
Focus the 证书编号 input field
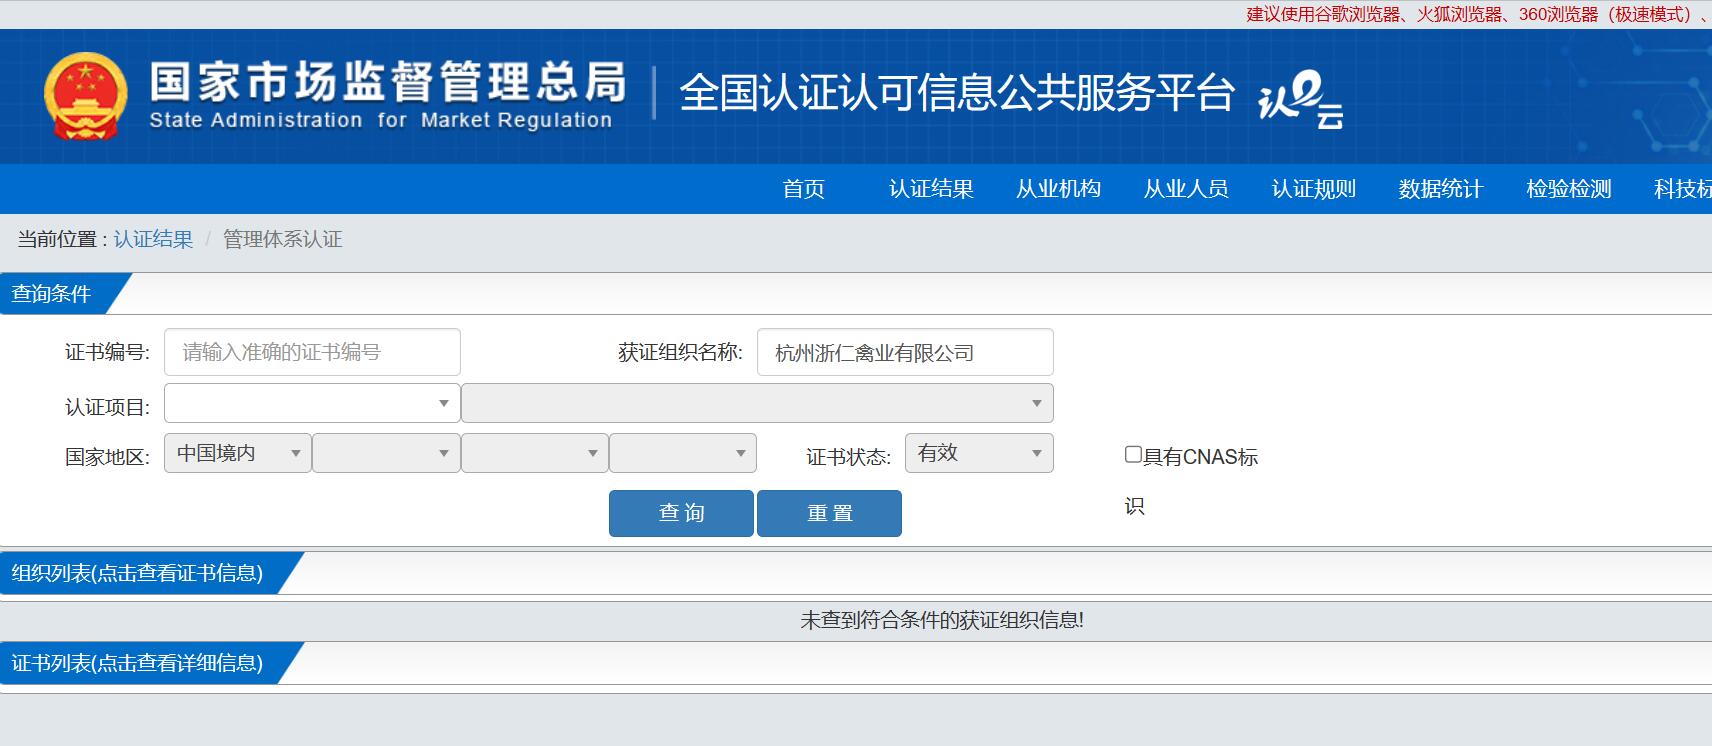tap(312, 352)
